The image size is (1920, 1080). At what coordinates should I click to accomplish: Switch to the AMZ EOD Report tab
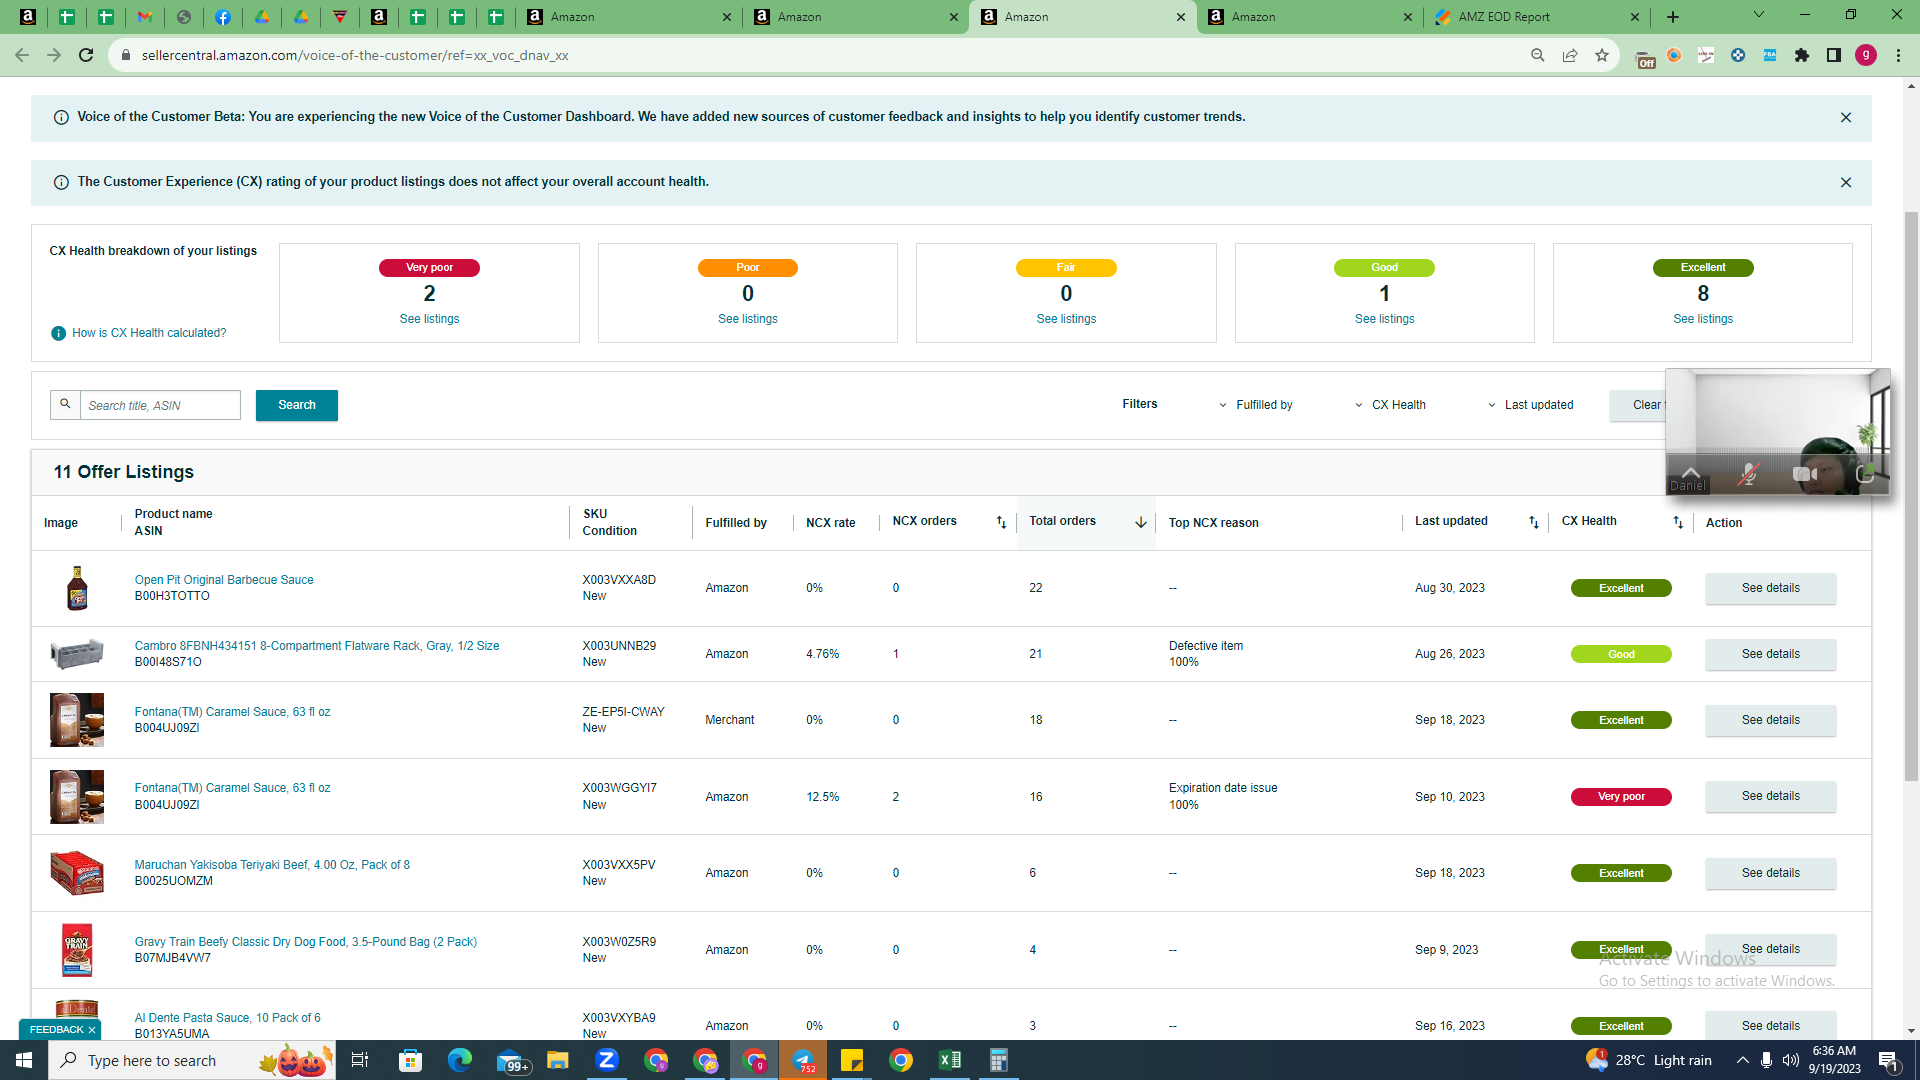tap(1536, 17)
